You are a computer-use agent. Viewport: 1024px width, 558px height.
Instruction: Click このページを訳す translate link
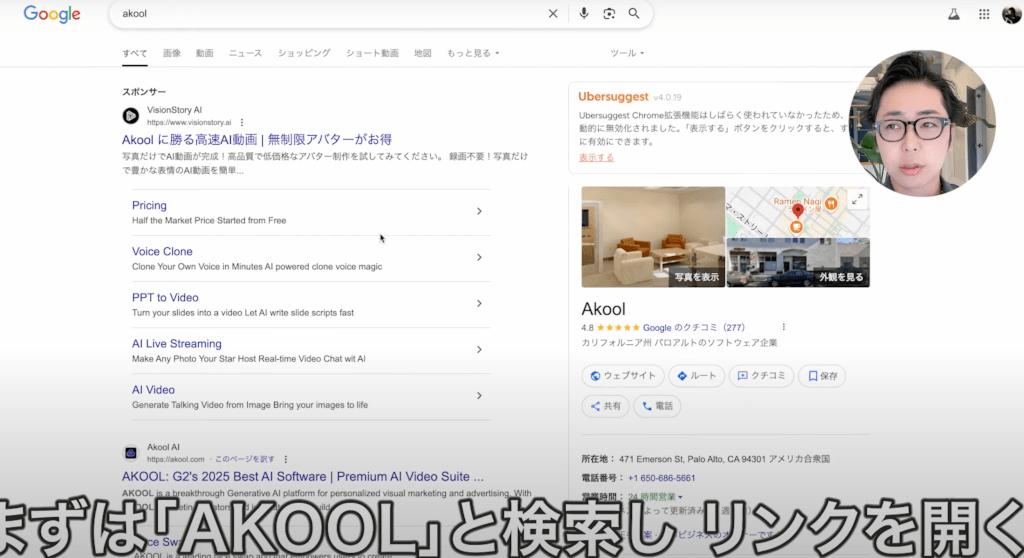[245, 459]
